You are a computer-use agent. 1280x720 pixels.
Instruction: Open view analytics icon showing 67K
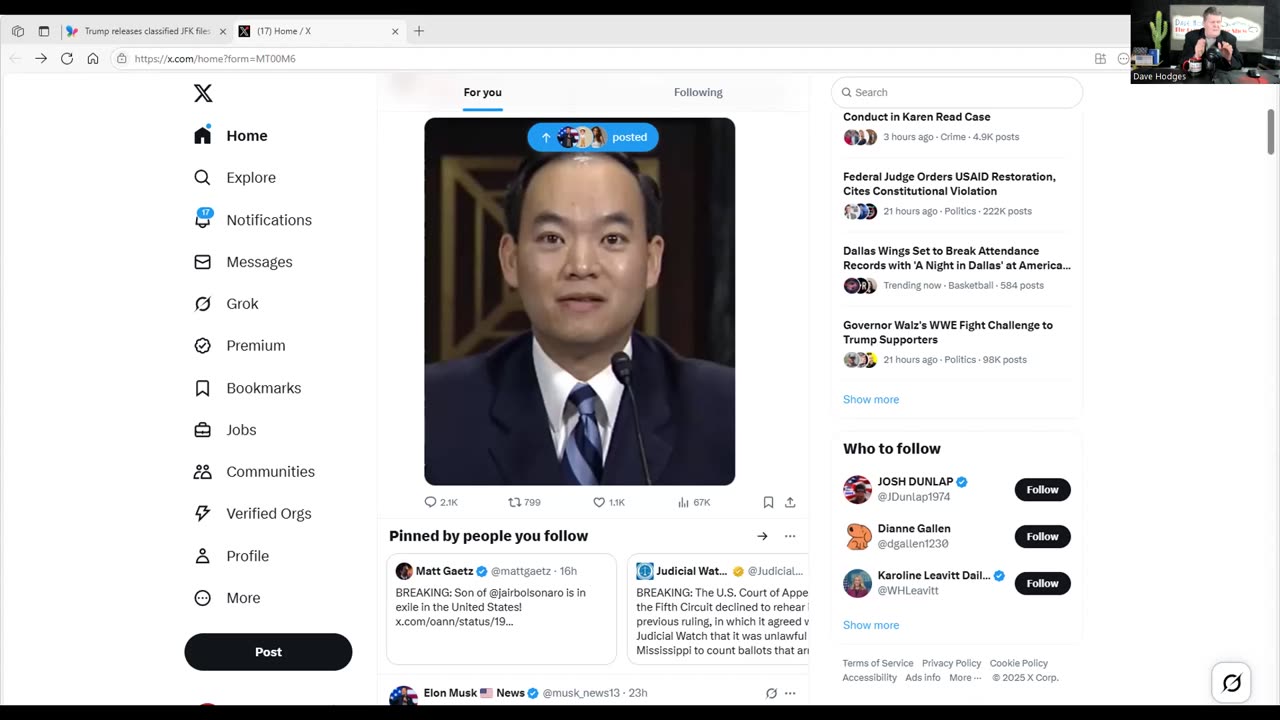tap(693, 502)
